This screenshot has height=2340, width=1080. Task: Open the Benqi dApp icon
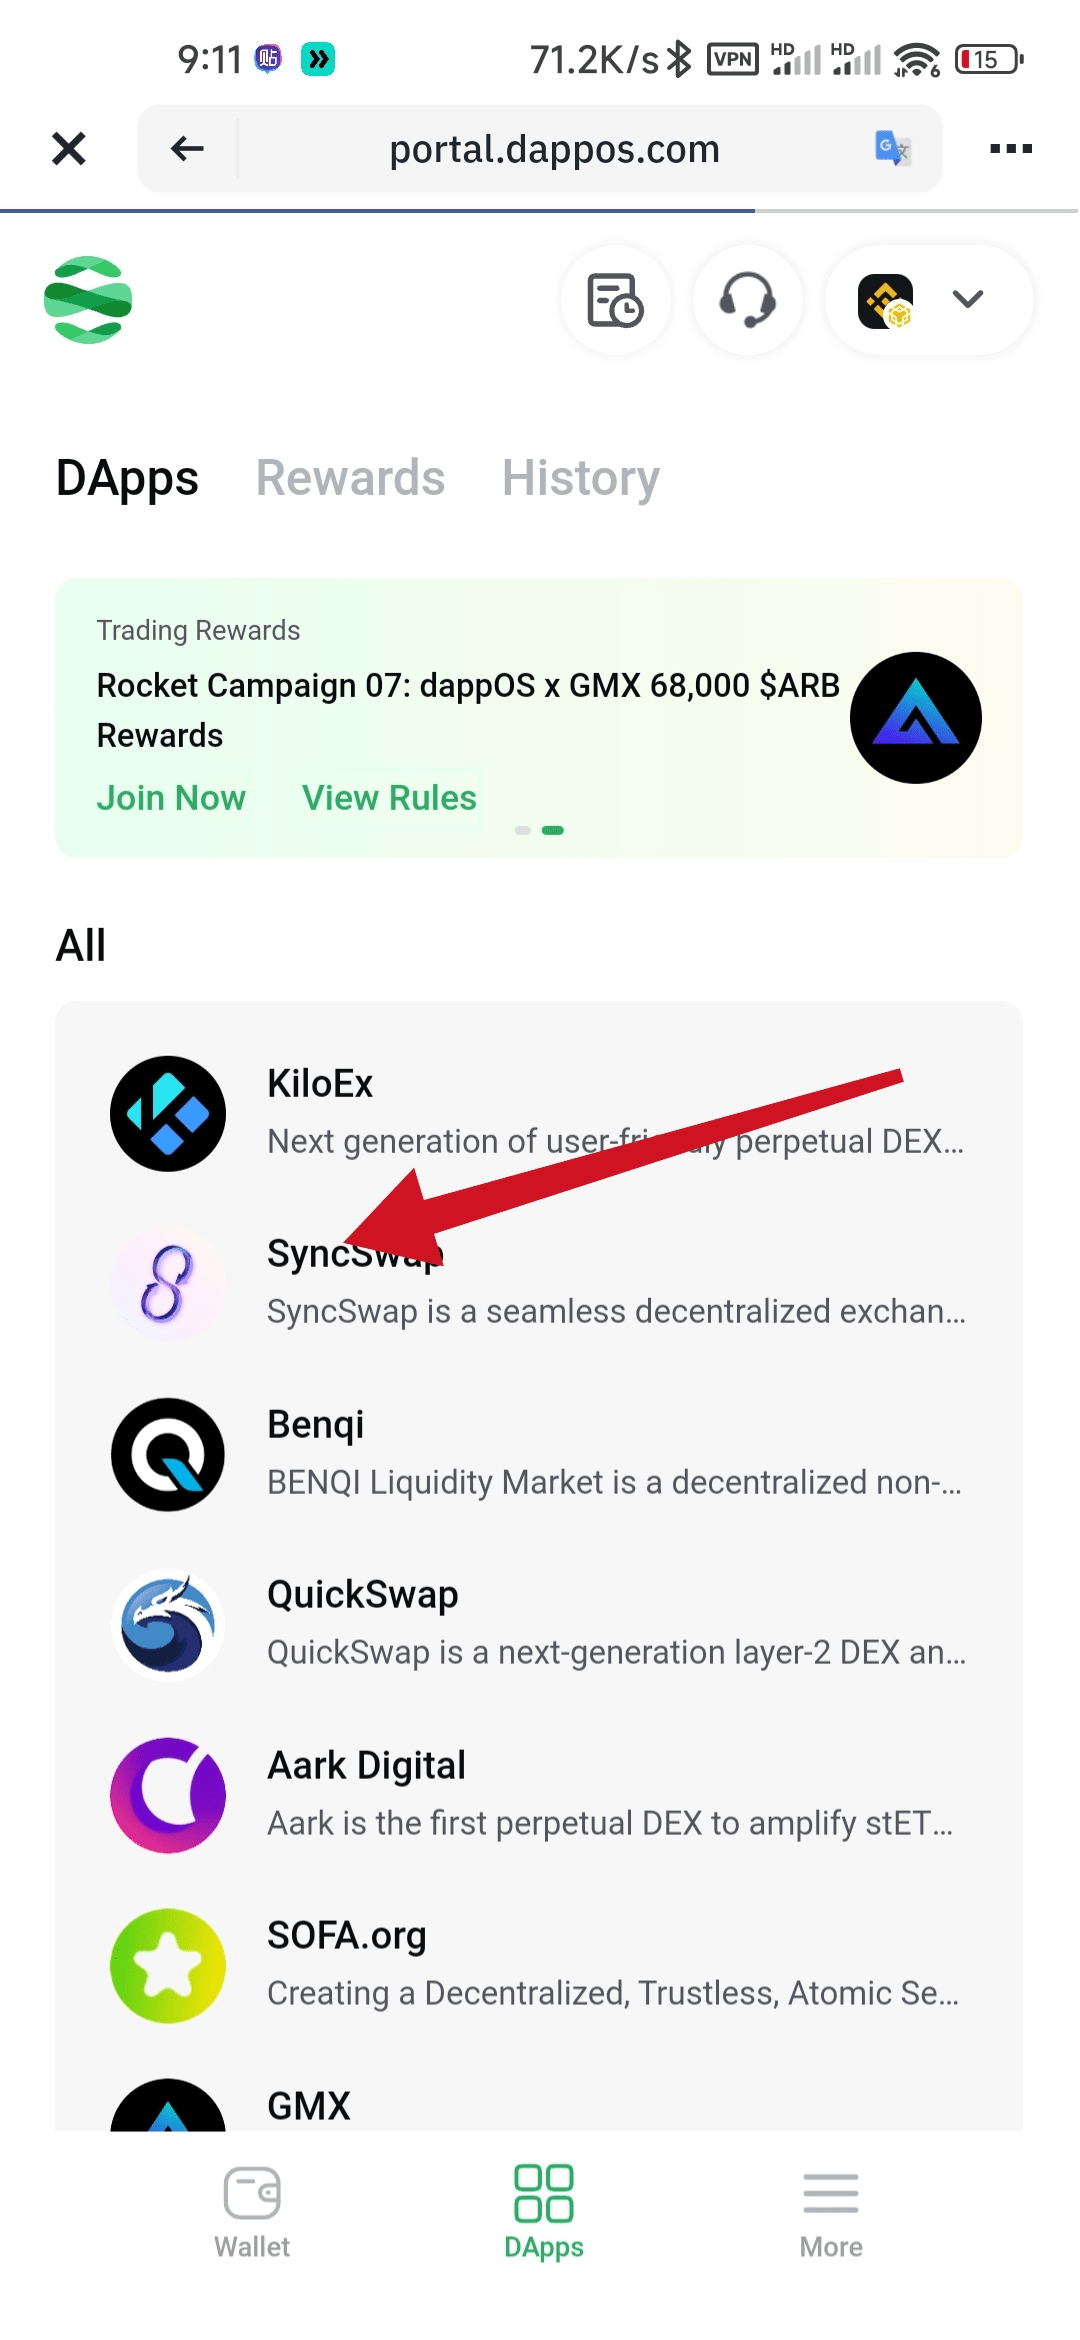[168, 1454]
